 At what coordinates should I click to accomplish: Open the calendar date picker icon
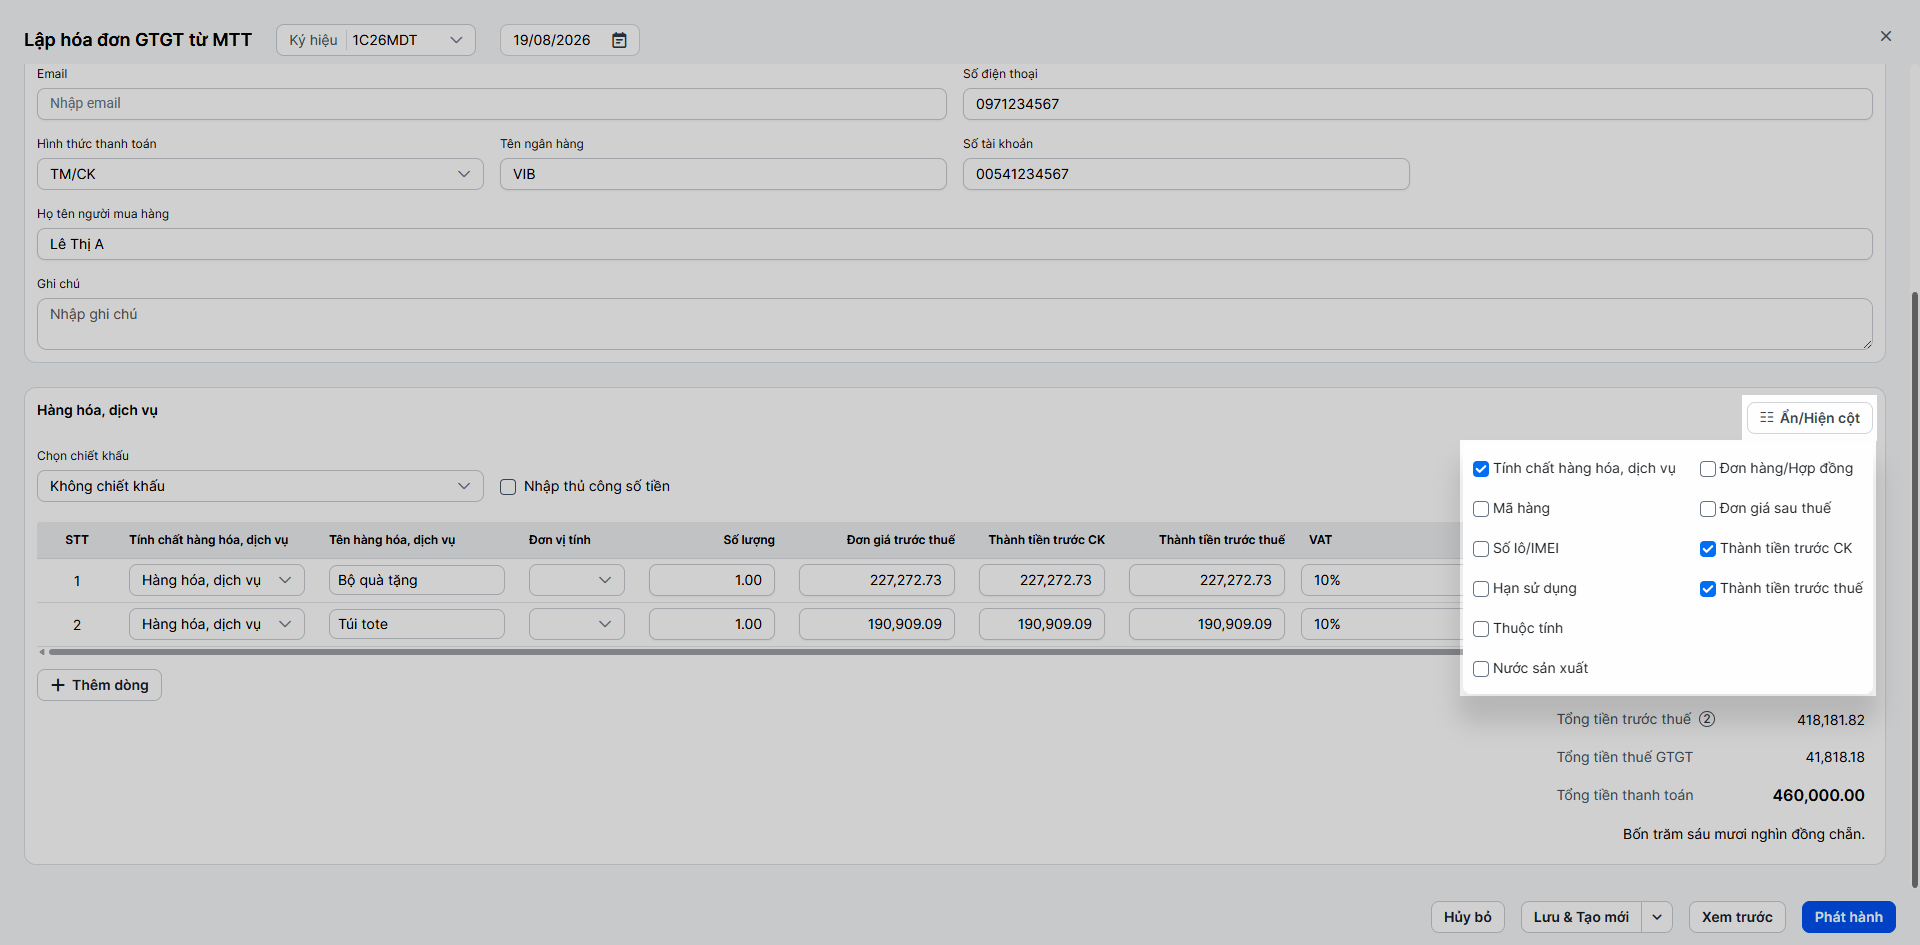click(x=619, y=40)
